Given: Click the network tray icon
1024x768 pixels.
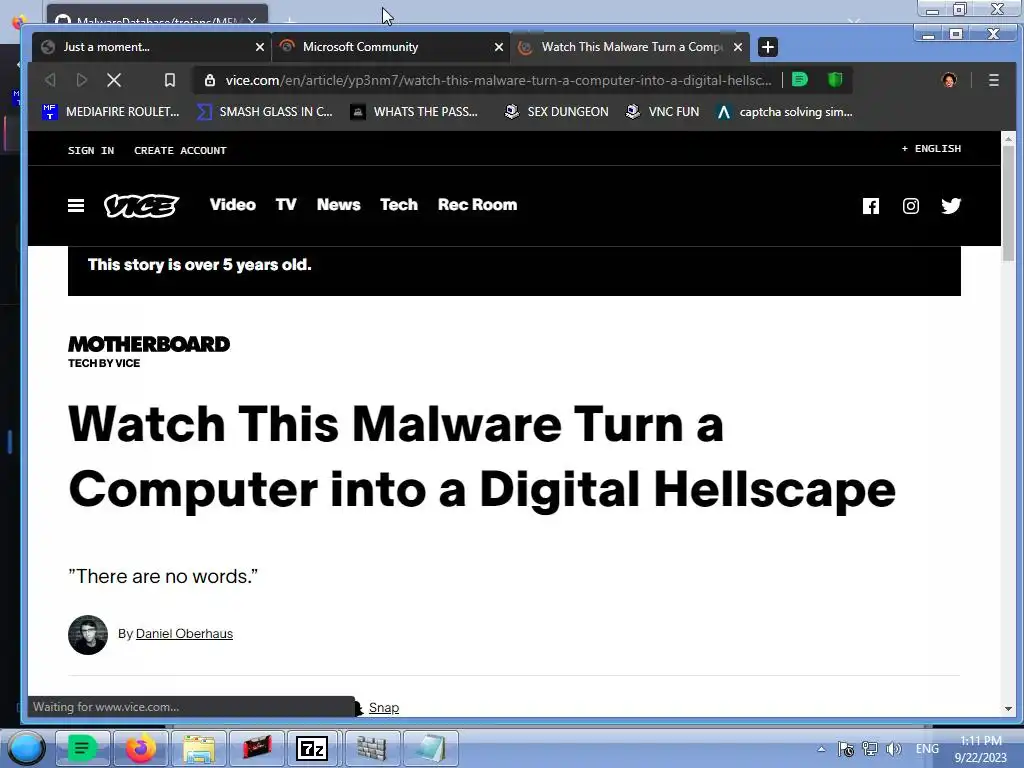Looking at the screenshot, I should [x=869, y=749].
